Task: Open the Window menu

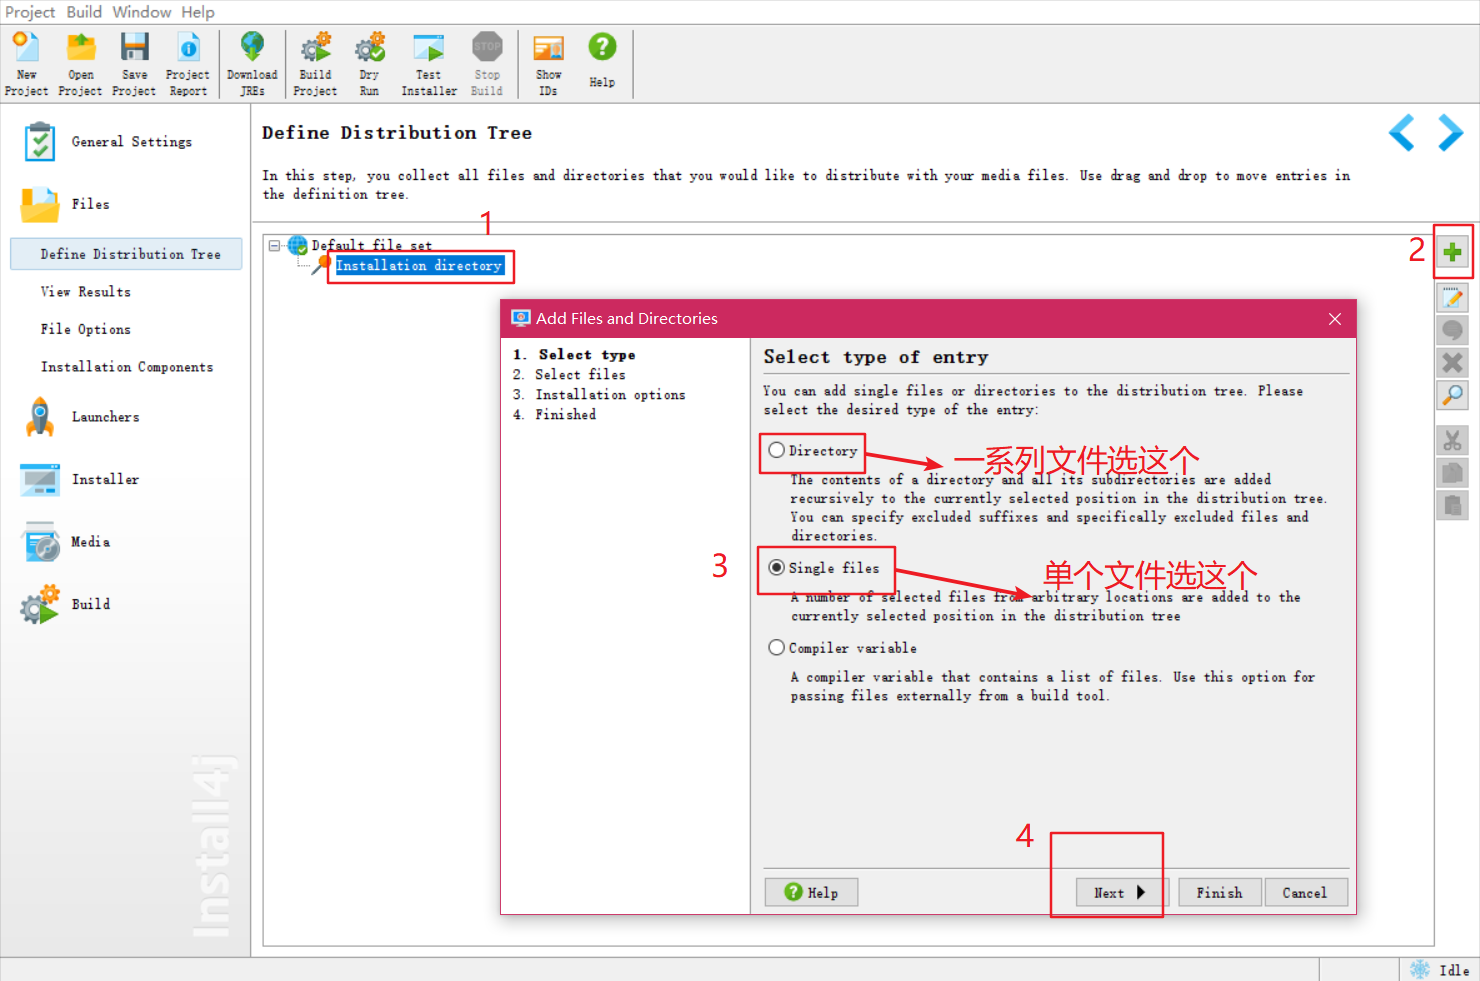Action: [141, 12]
